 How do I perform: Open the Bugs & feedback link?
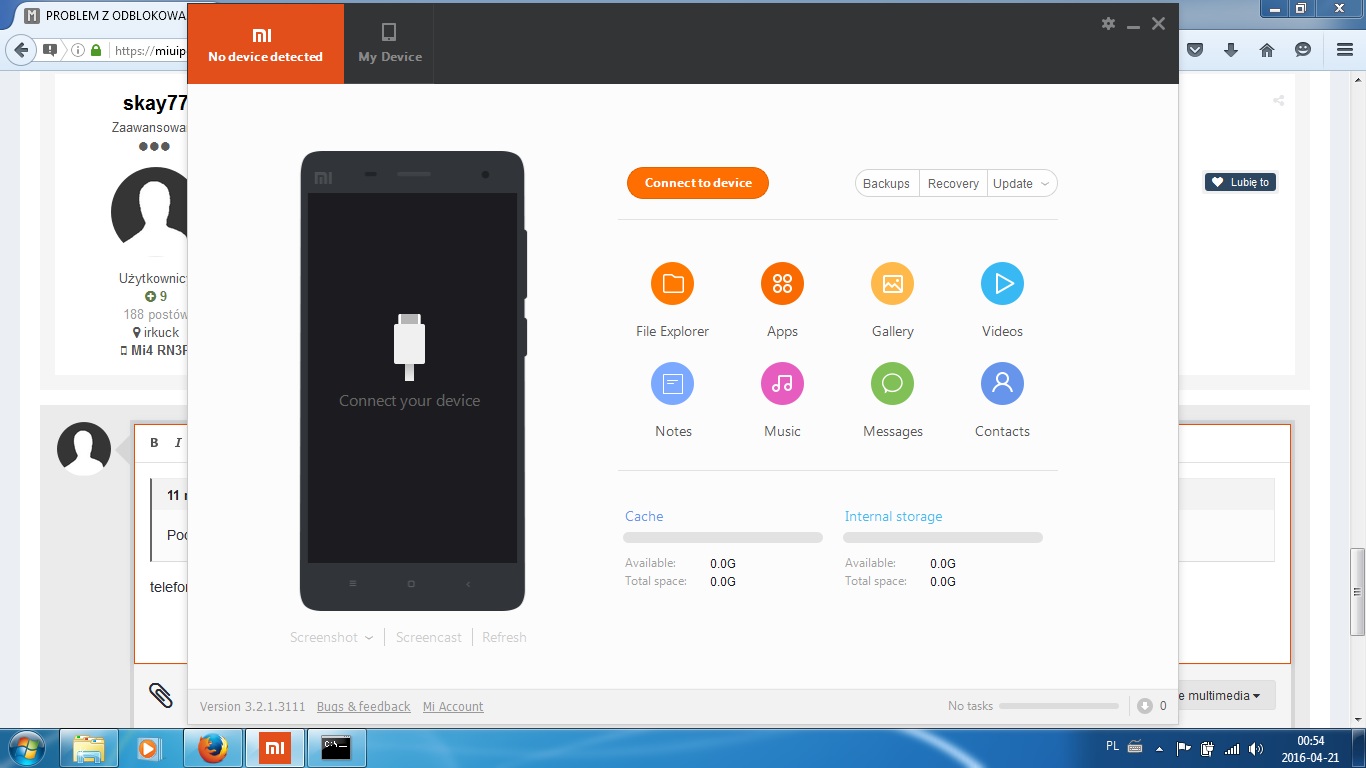[x=363, y=706]
